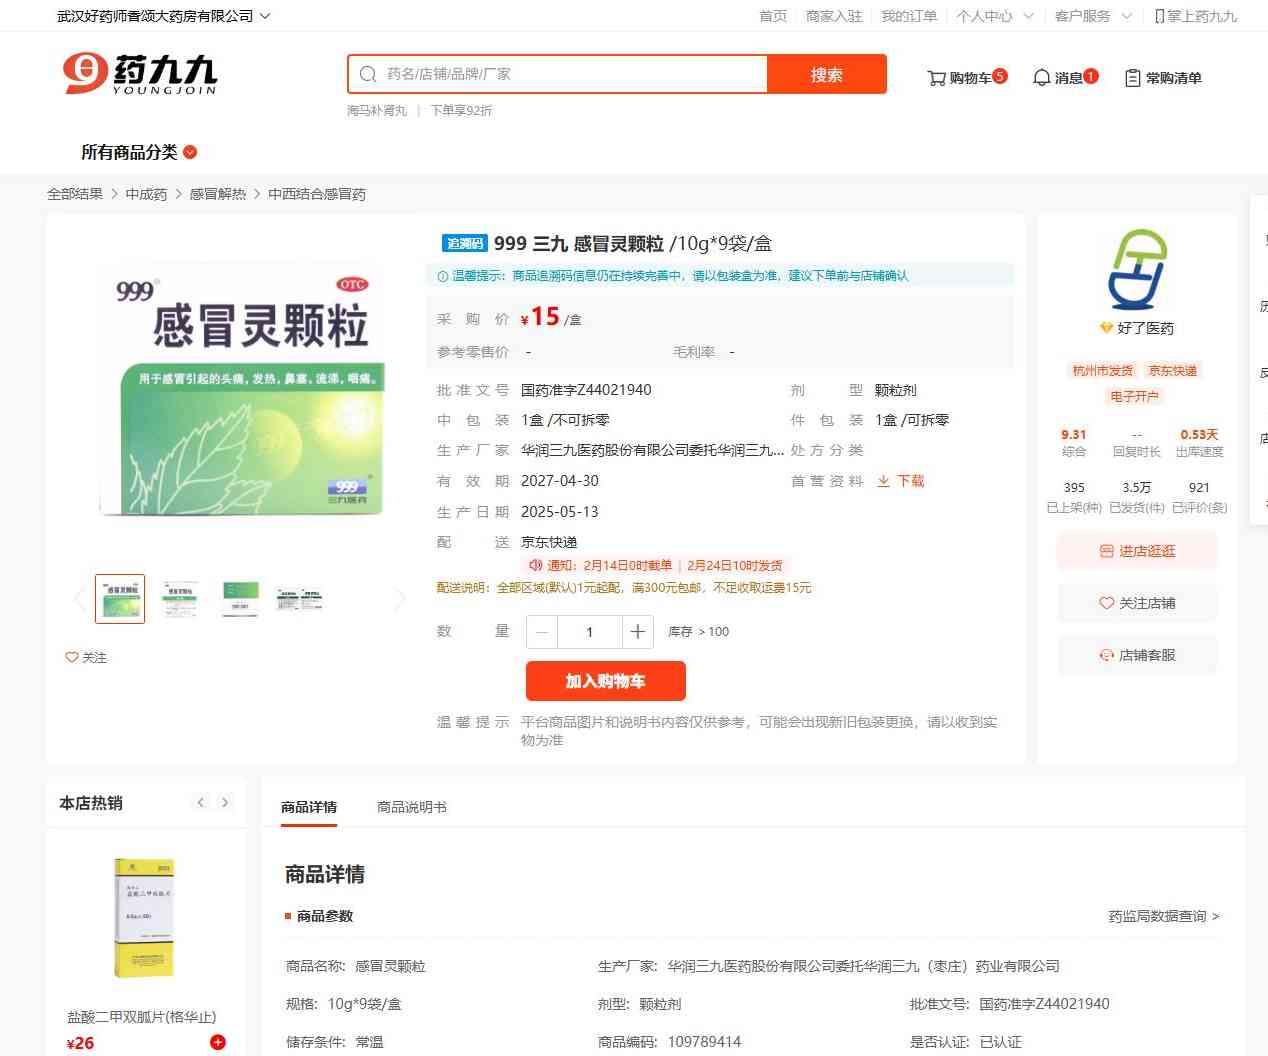1268x1056 pixels.
Task: Add the red plus on 盐酸二甲双胍片
Action: [x=218, y=1042]
